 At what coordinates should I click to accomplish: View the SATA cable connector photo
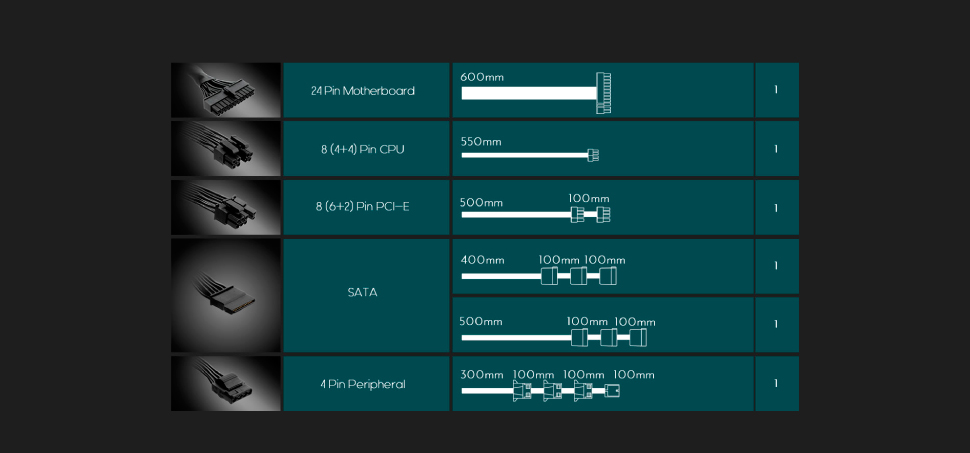point(225,295)
